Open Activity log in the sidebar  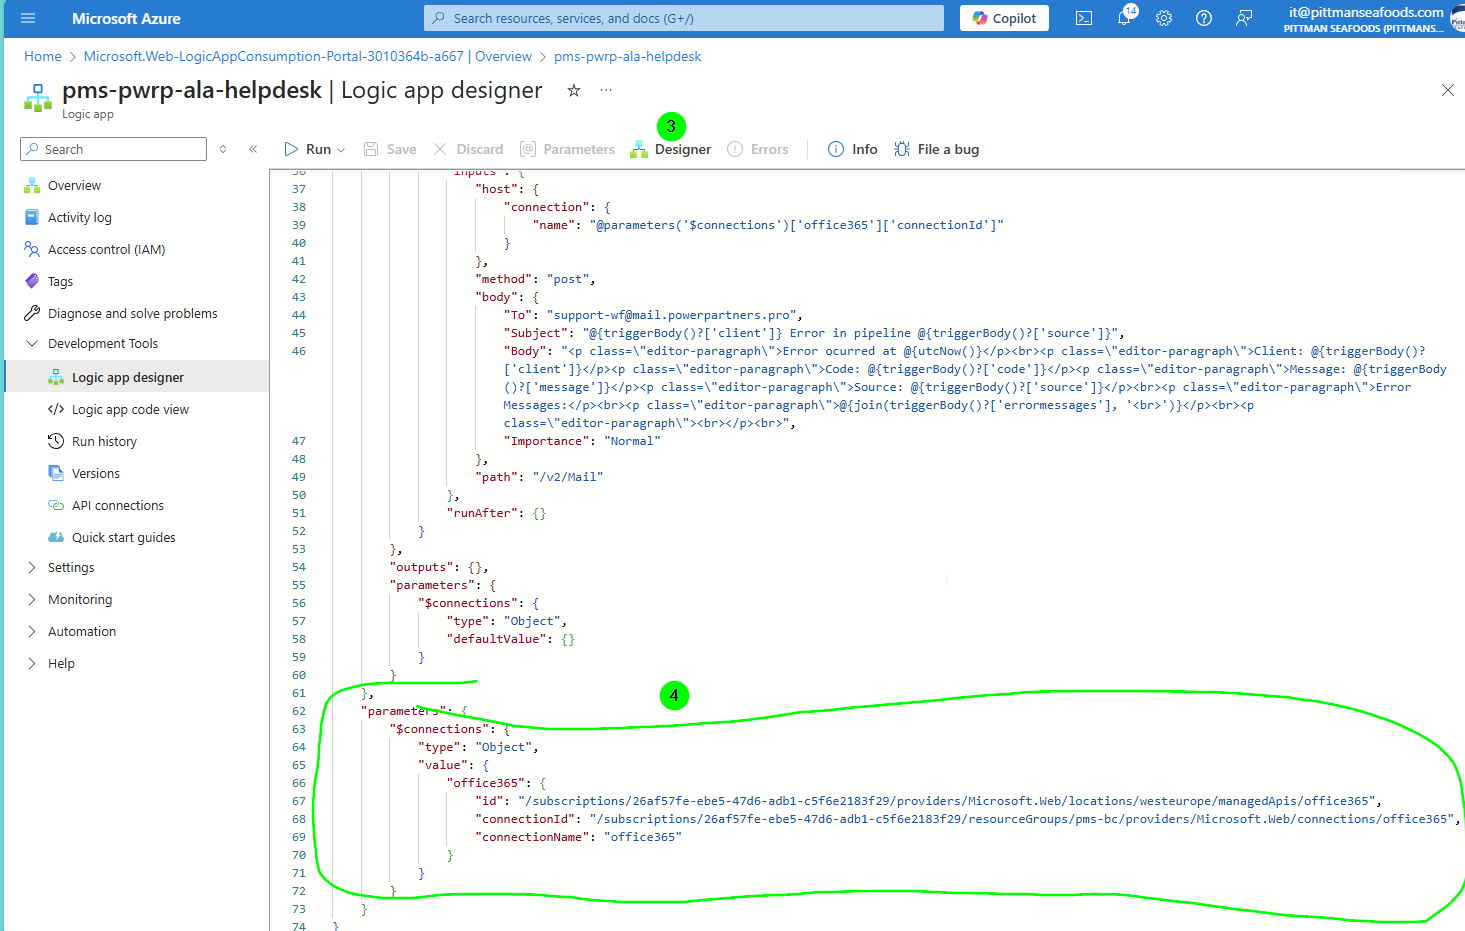tap(80, 217)
